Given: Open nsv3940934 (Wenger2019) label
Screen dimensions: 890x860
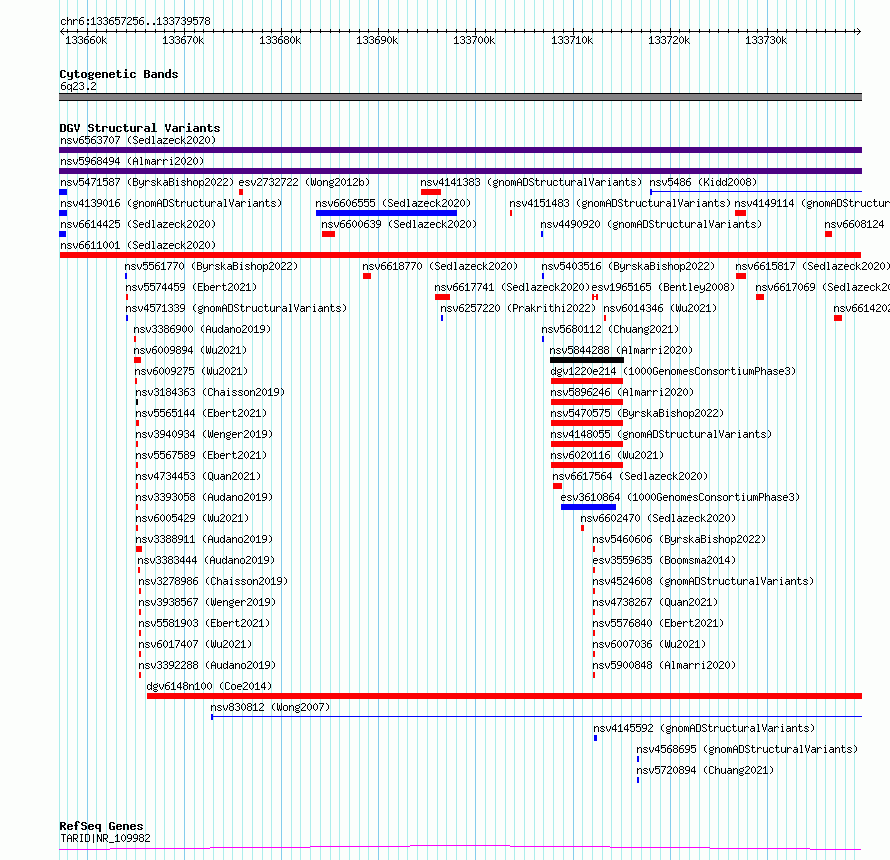Looking at the screenshot, I should pos(204,434).
